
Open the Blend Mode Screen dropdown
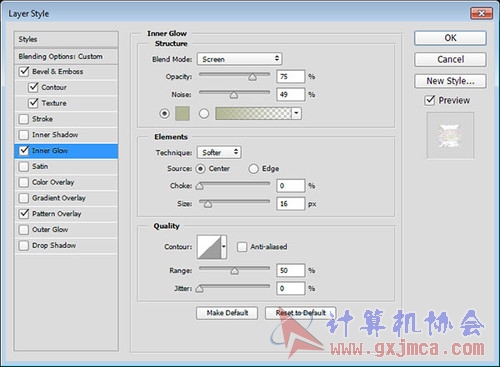(x=240, y=59)
